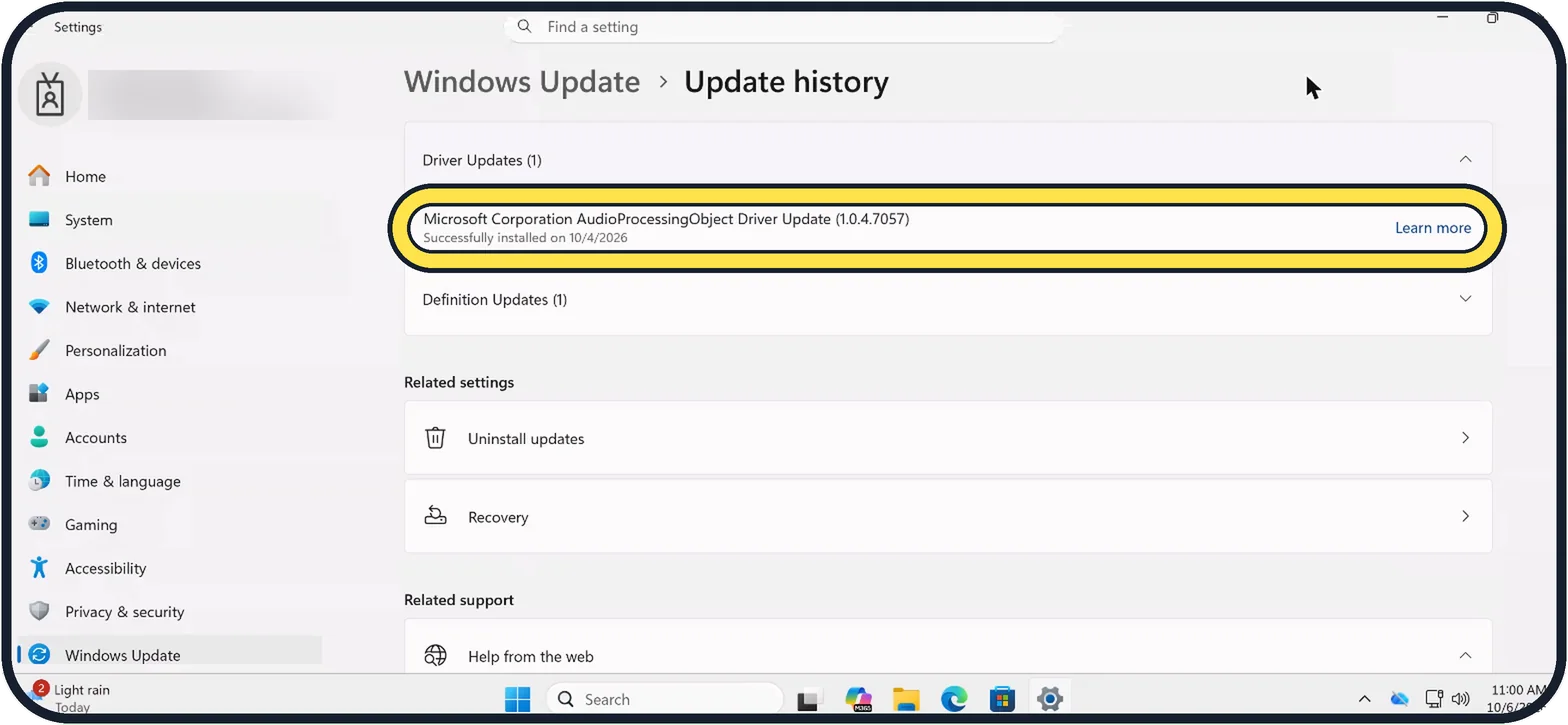This screenshot has width=1568, height=725.
Task: Go back to Windows Update breadcrumb
Action: [x=522, y=82]
